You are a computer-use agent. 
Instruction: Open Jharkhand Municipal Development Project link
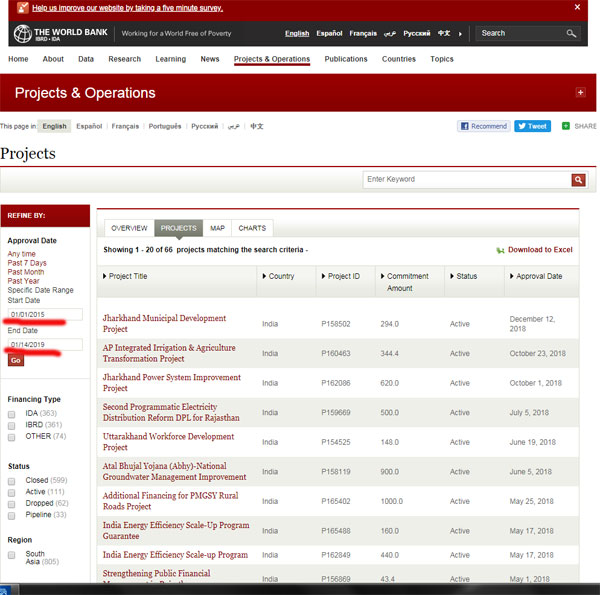click(x=164, y=324)
